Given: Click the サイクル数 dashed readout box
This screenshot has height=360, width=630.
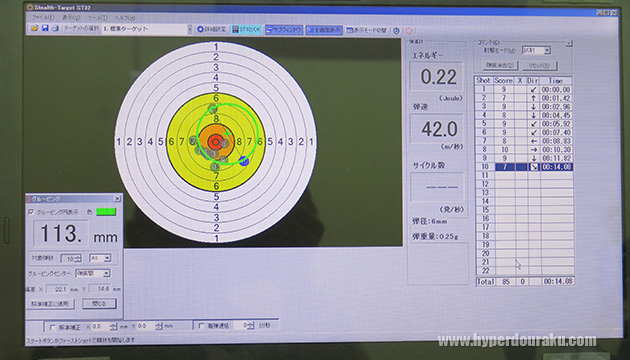Looking at the screenshot, I should point(437,187).
